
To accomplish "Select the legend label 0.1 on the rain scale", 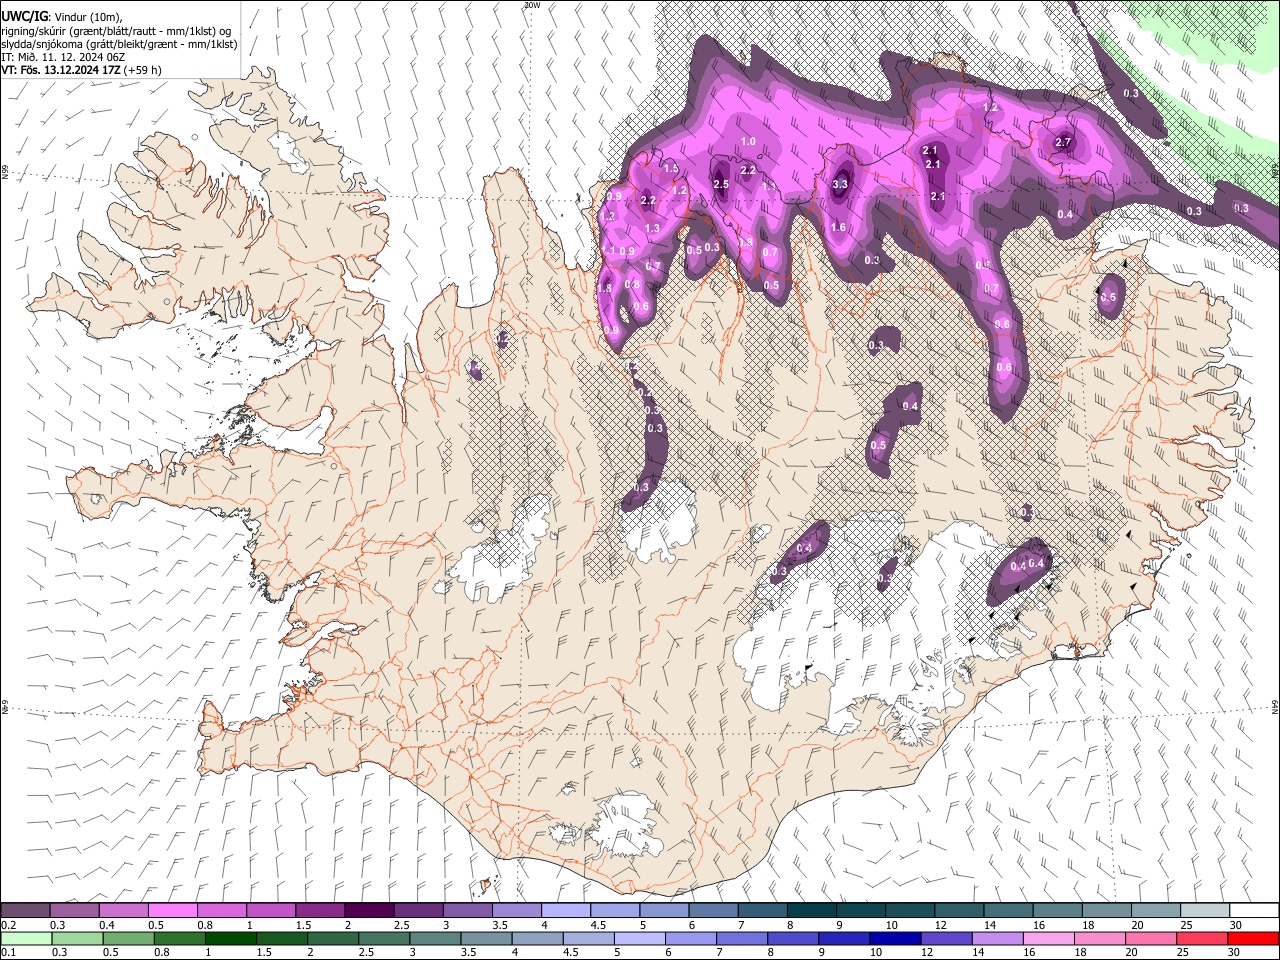I will [x=8, y=952].
